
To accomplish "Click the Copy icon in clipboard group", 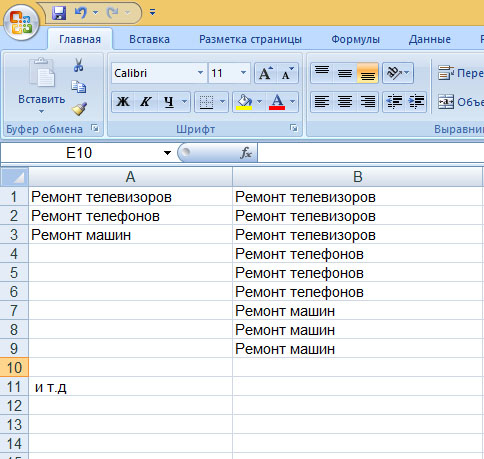I will click(x=79, y=87).
